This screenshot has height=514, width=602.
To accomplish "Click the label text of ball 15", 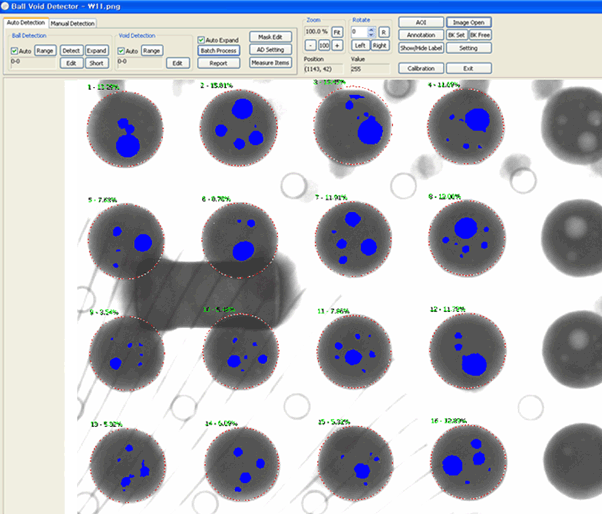I will tap(334, 422).
